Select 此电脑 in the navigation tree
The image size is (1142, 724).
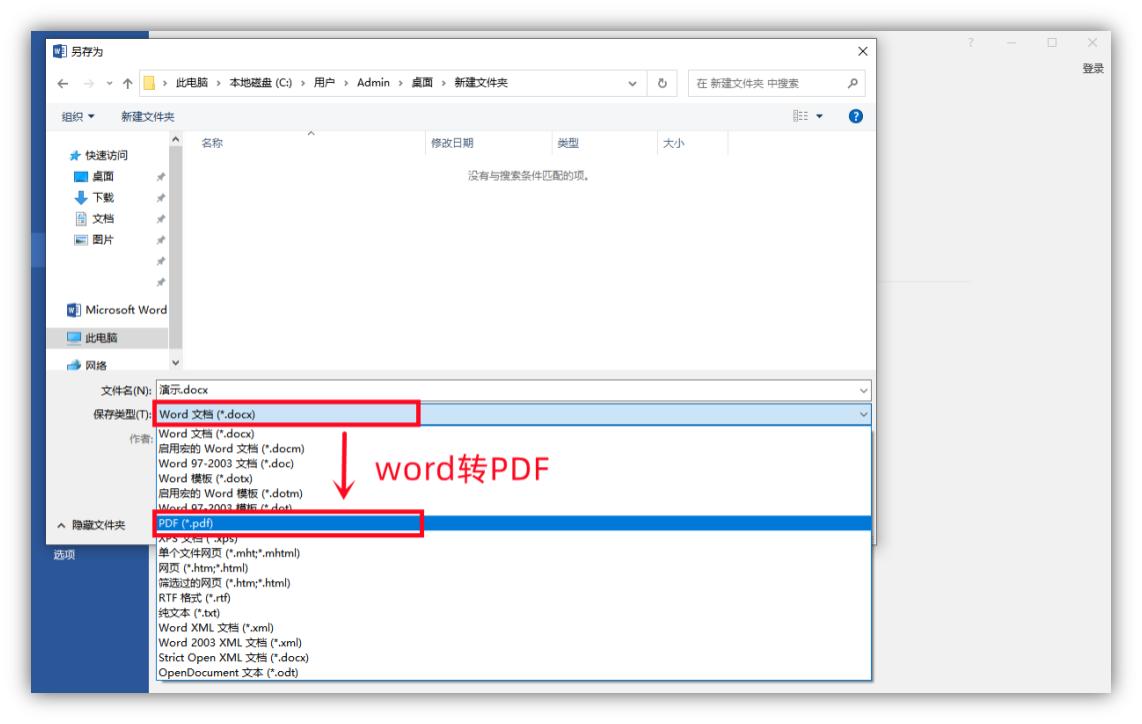click(x=98, y=337)
